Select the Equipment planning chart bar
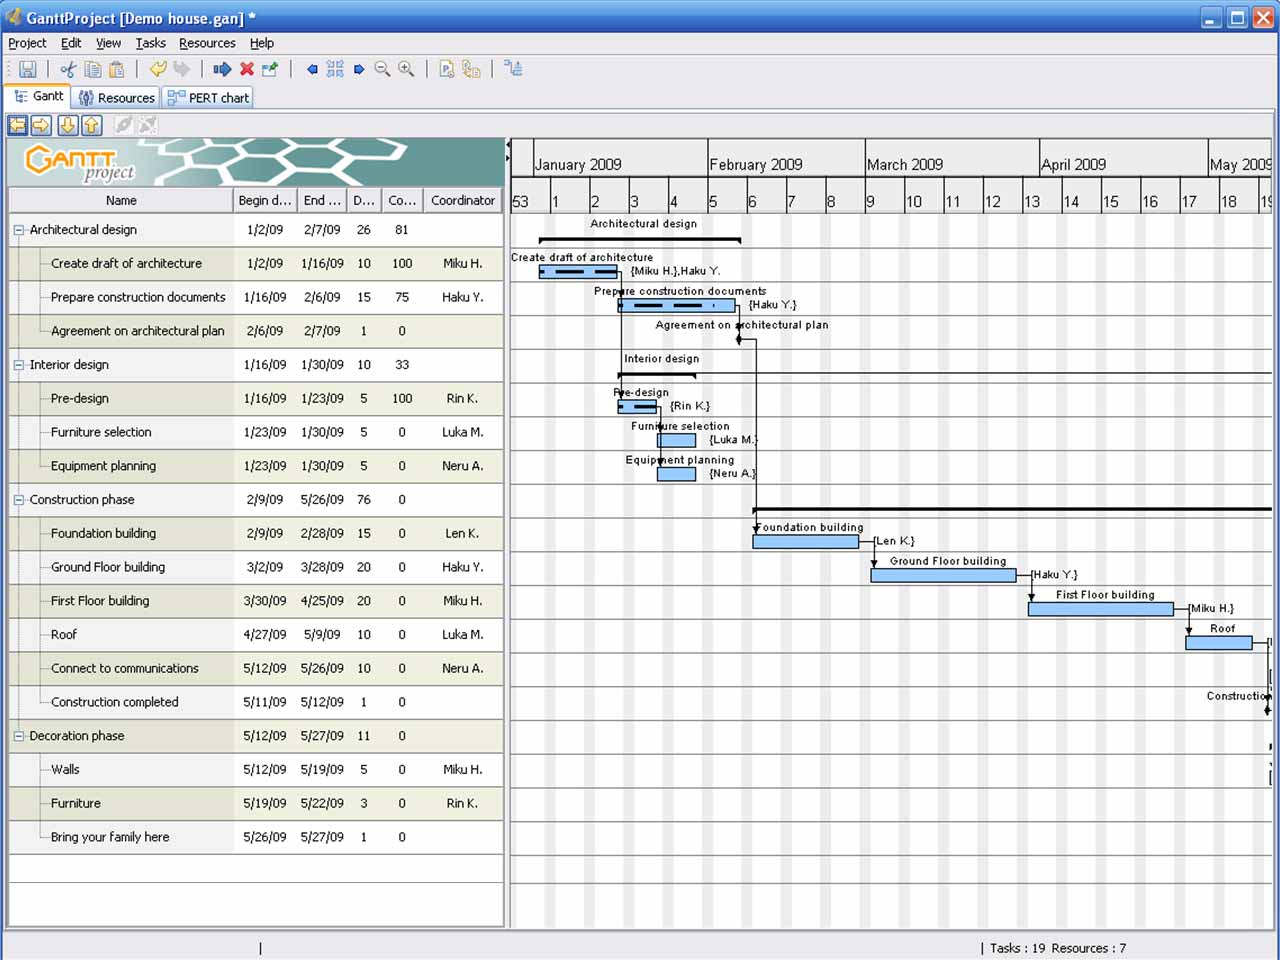 pyautogui.click(x=677, y=474)
